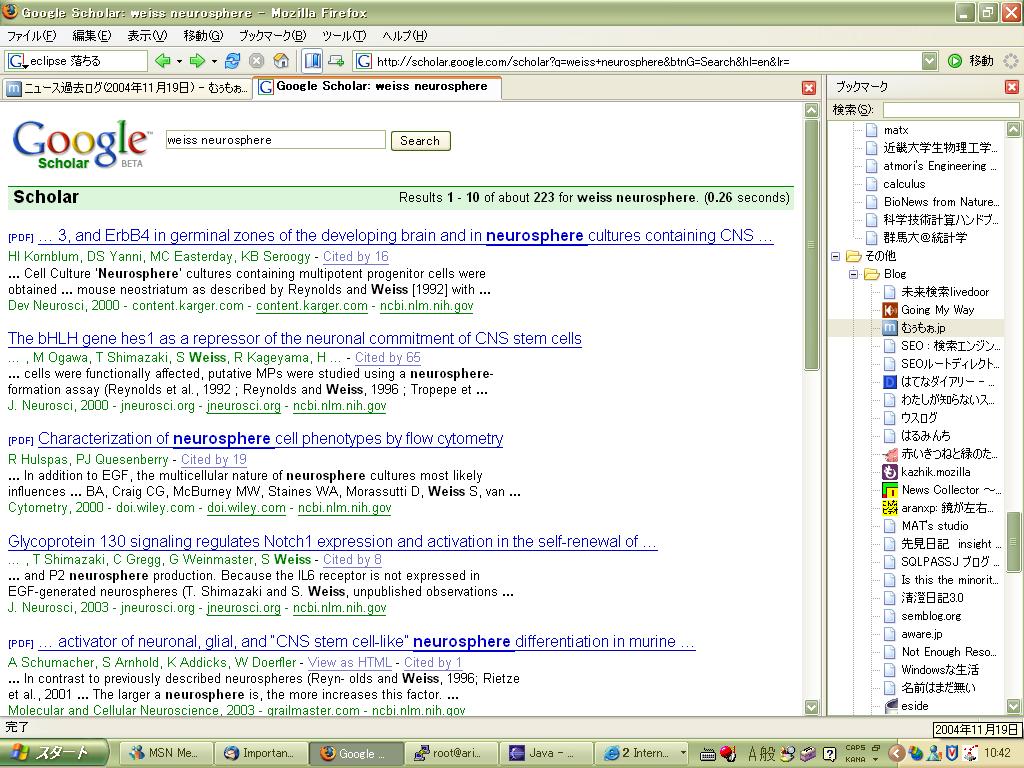1024x768 pixels.
Task: Click the page scrollbar down arrow
Action: pyautogui.click(x=811, y=707)
